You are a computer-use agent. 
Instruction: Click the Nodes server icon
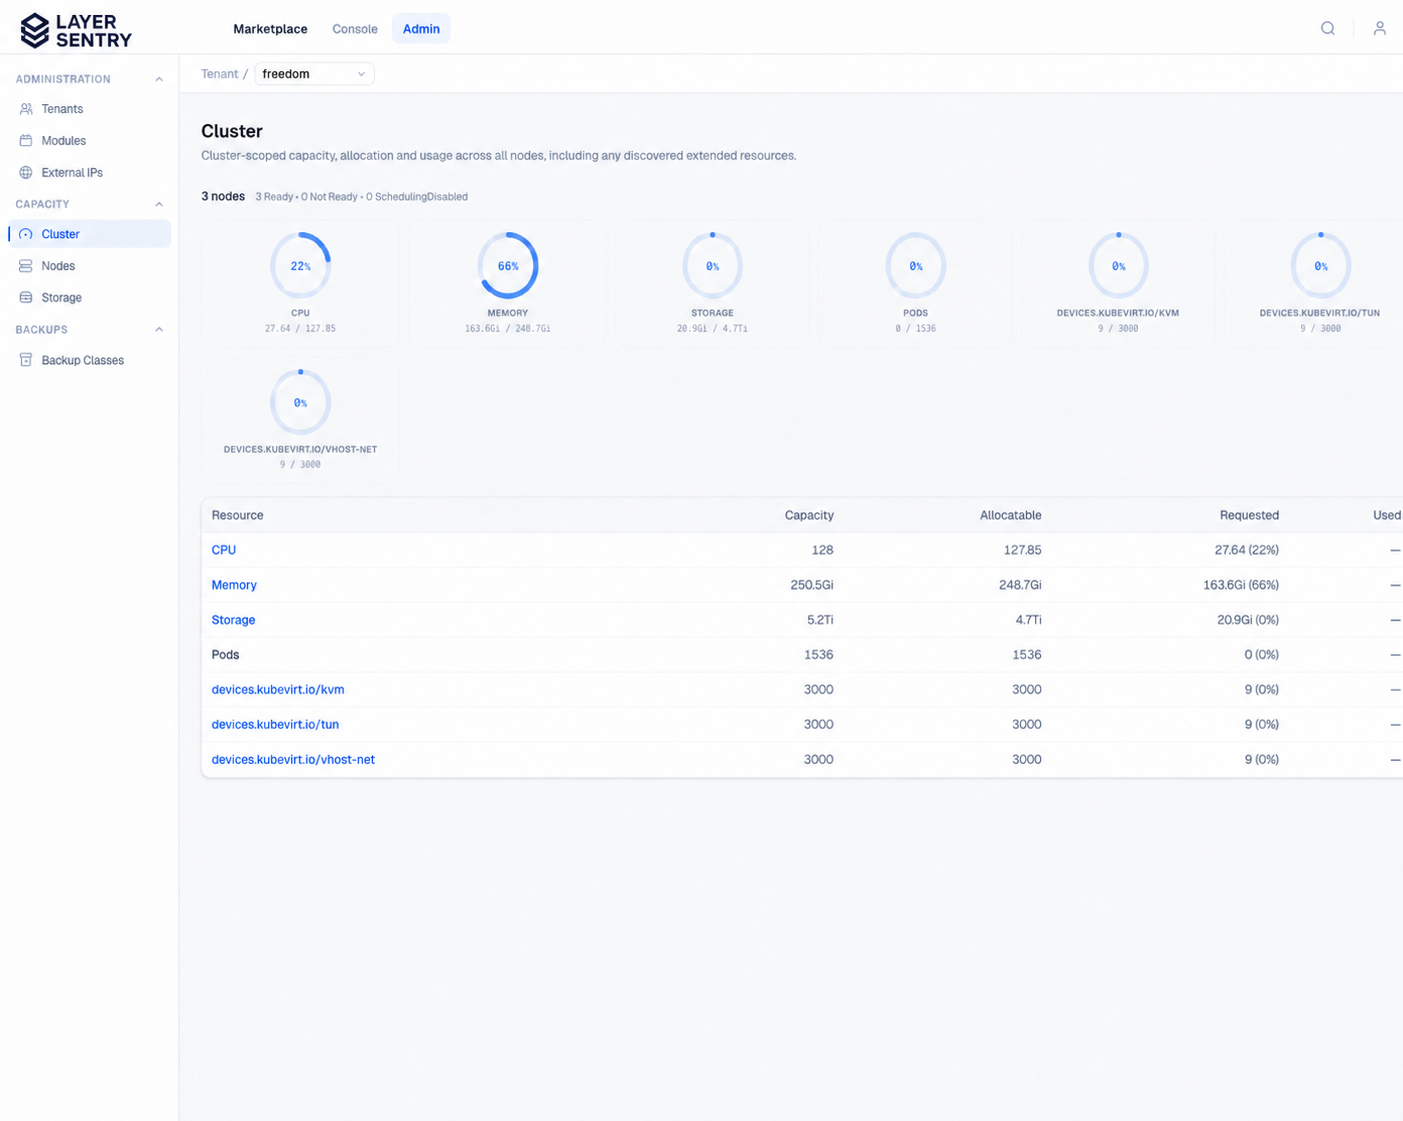[x=26, y=266]
